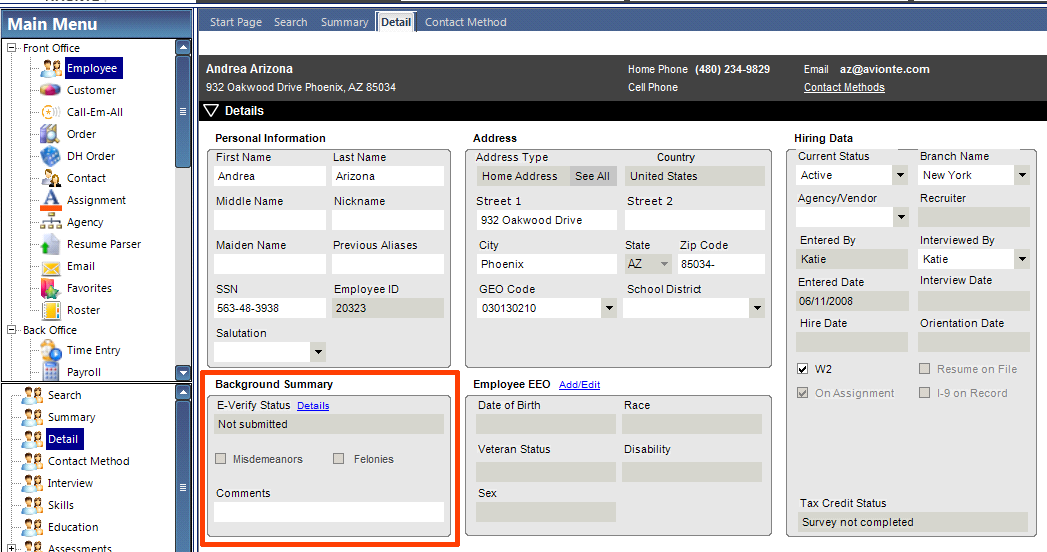
Task: Select the Email envelope icon in Main Menu
Action: 51,267
